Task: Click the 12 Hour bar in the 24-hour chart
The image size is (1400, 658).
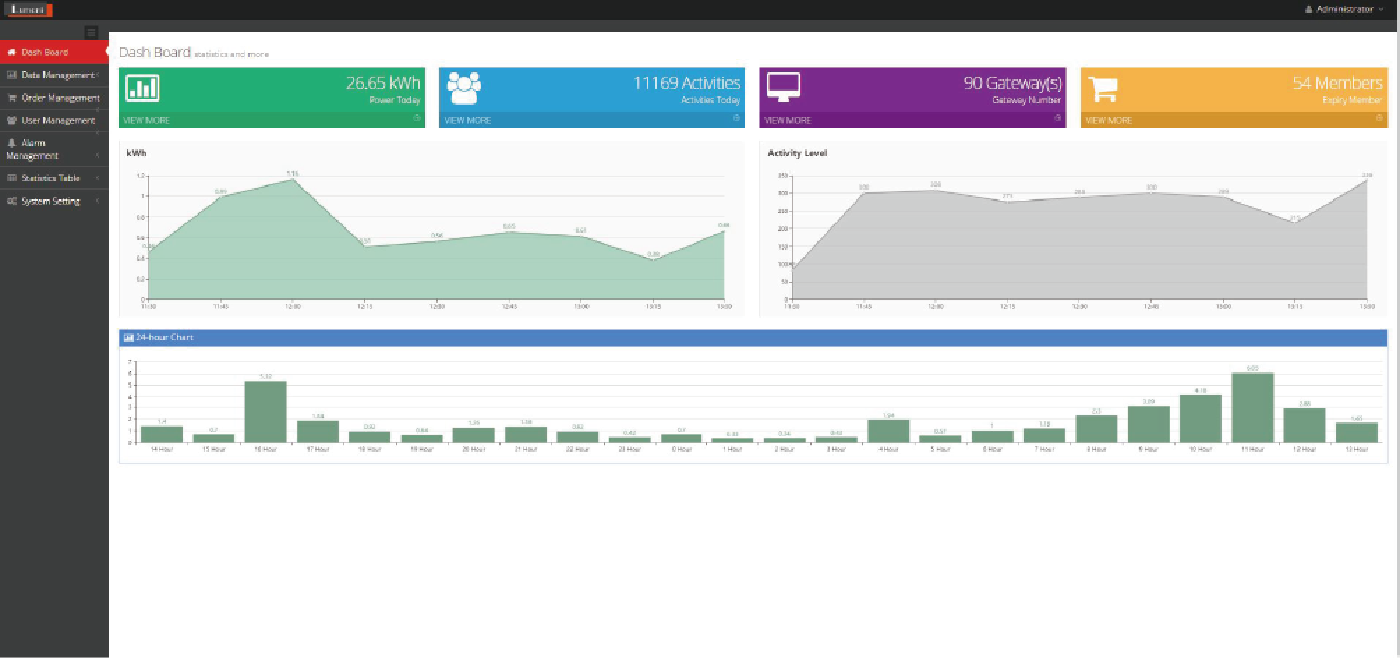Action: click(1304, 425)
